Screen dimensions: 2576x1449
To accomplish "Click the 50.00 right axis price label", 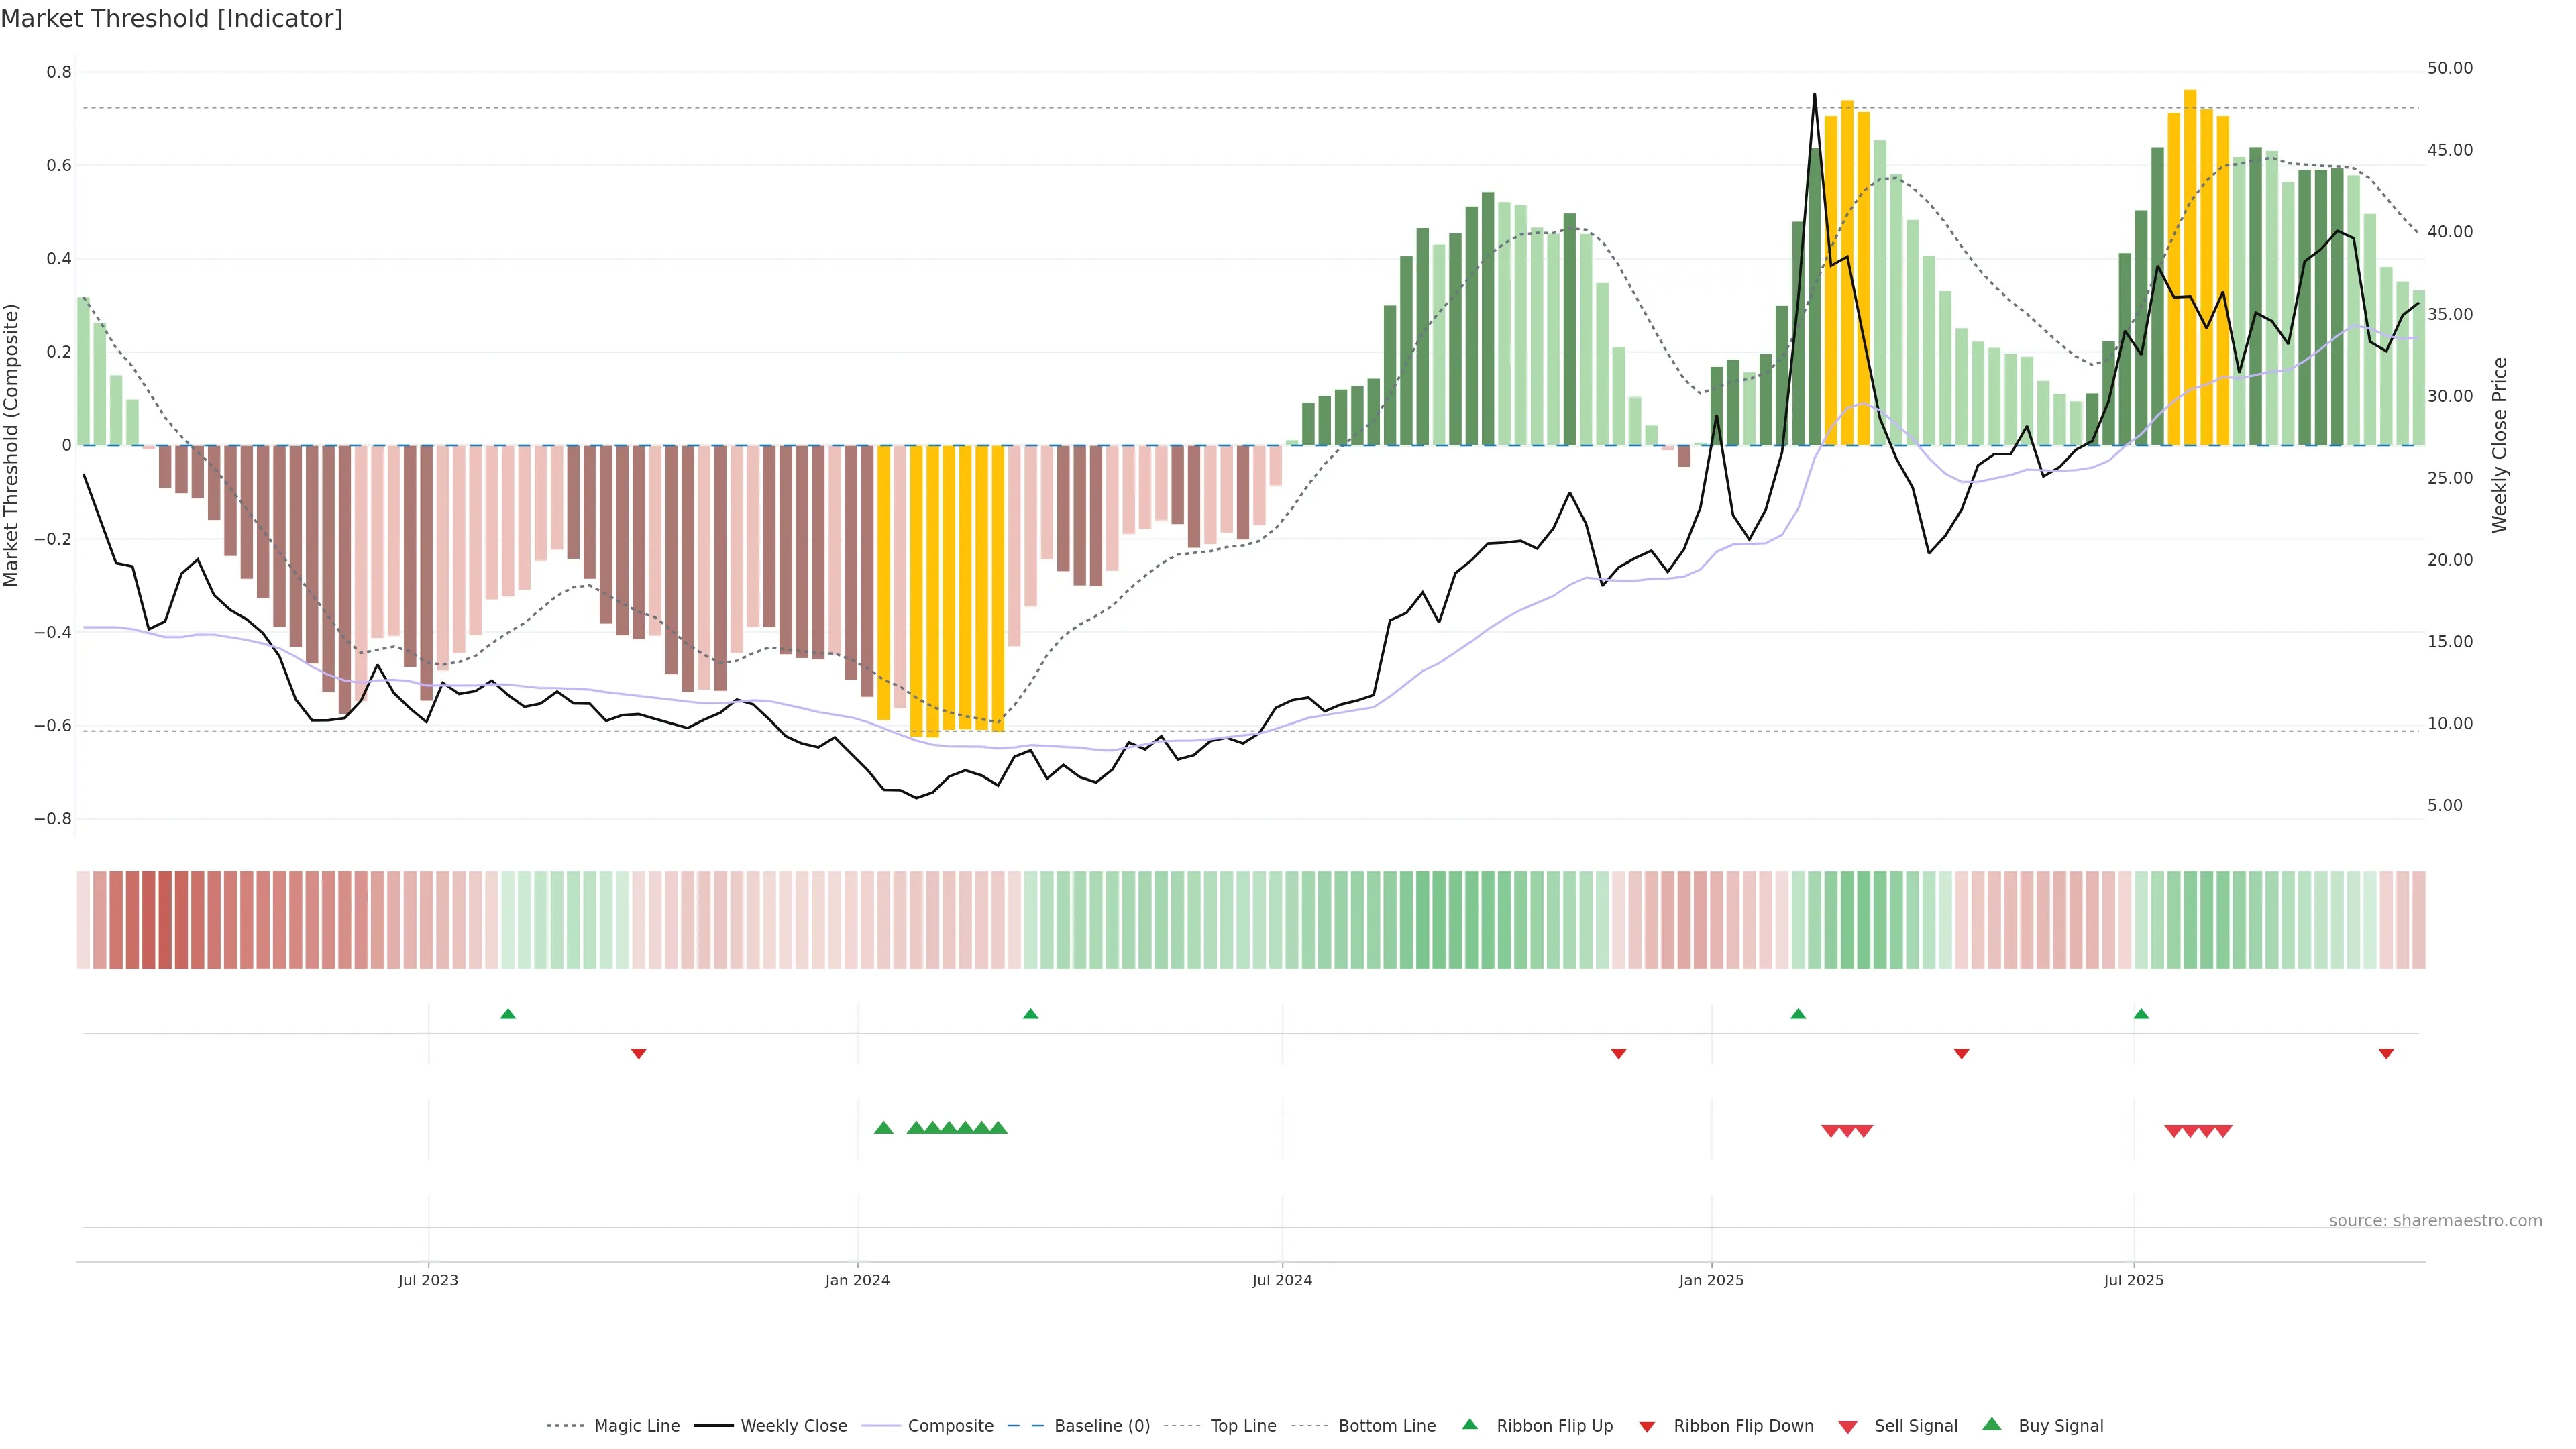I will (2450, 68).
